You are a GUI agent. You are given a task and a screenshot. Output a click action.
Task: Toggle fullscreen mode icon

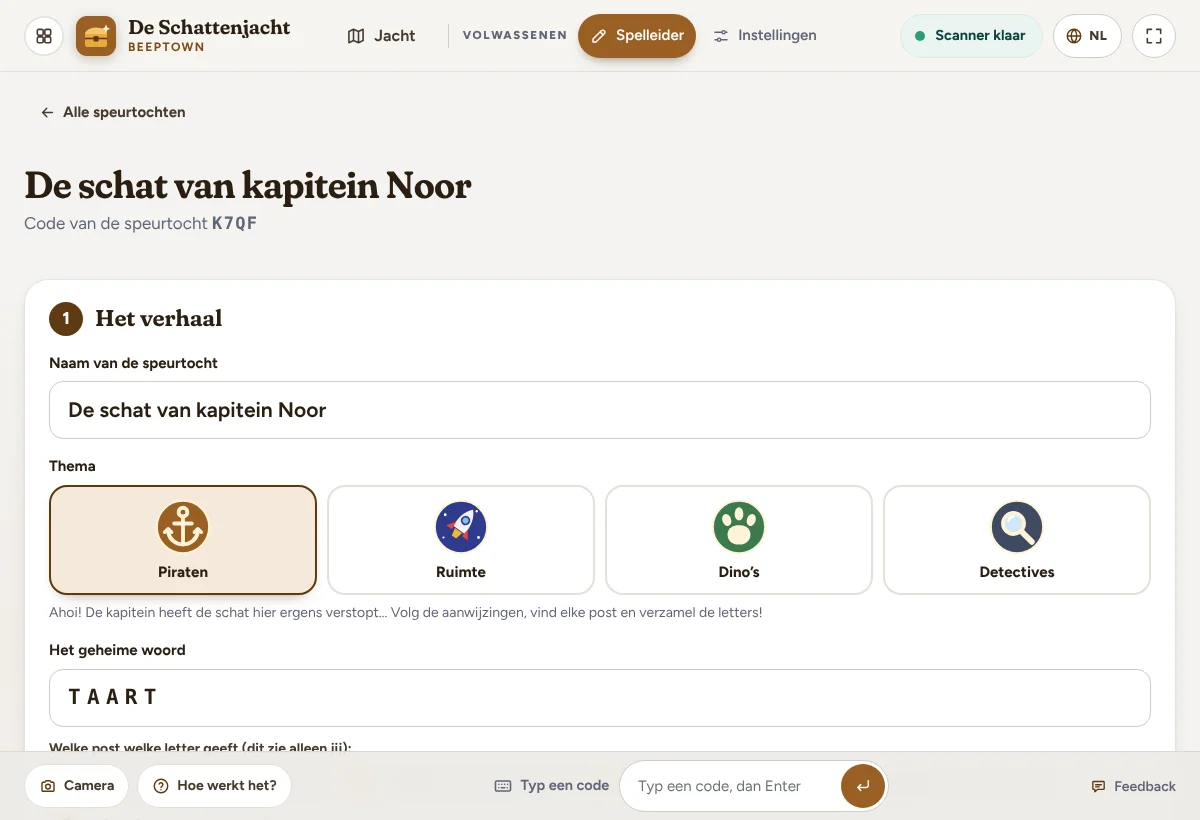(1154, 36)
